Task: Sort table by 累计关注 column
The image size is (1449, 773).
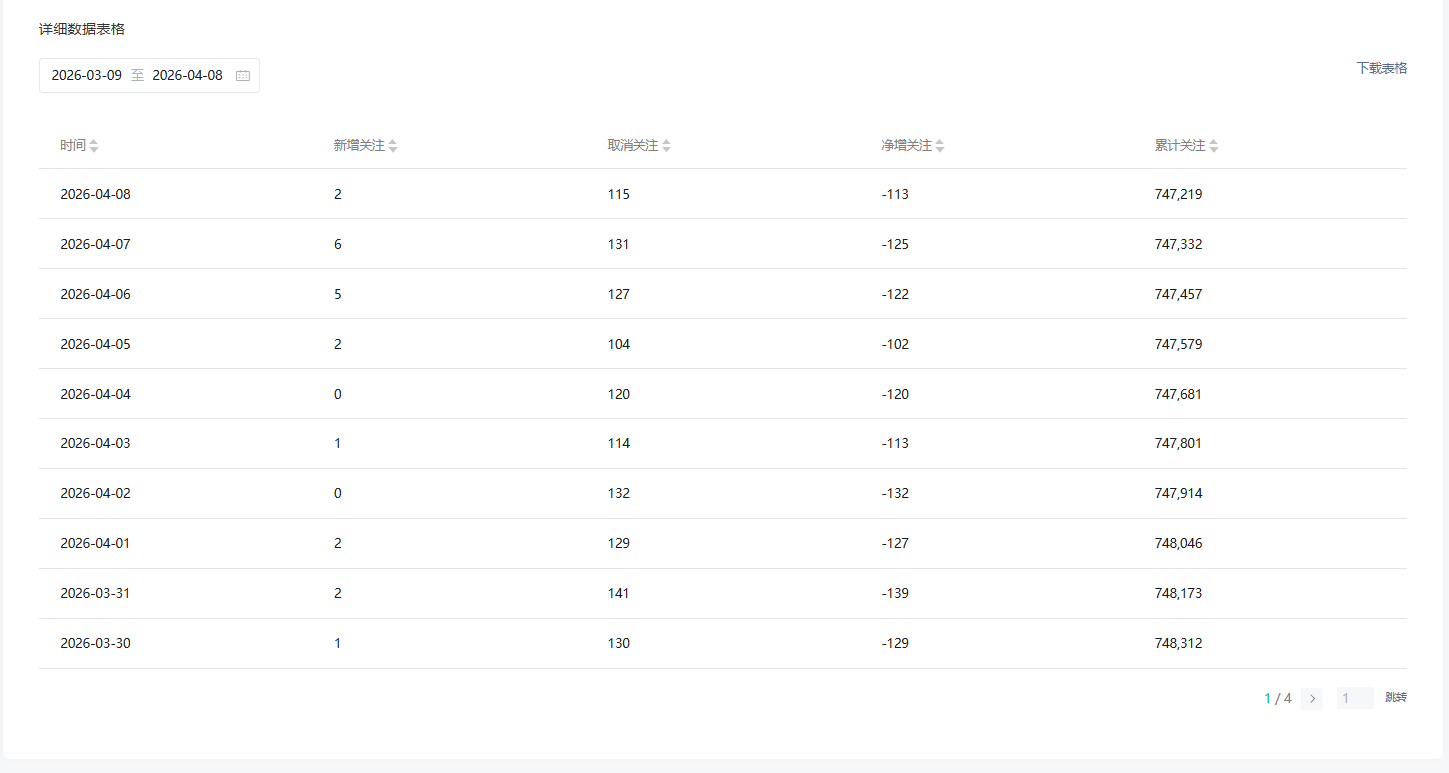Action: click(1214, 146)
